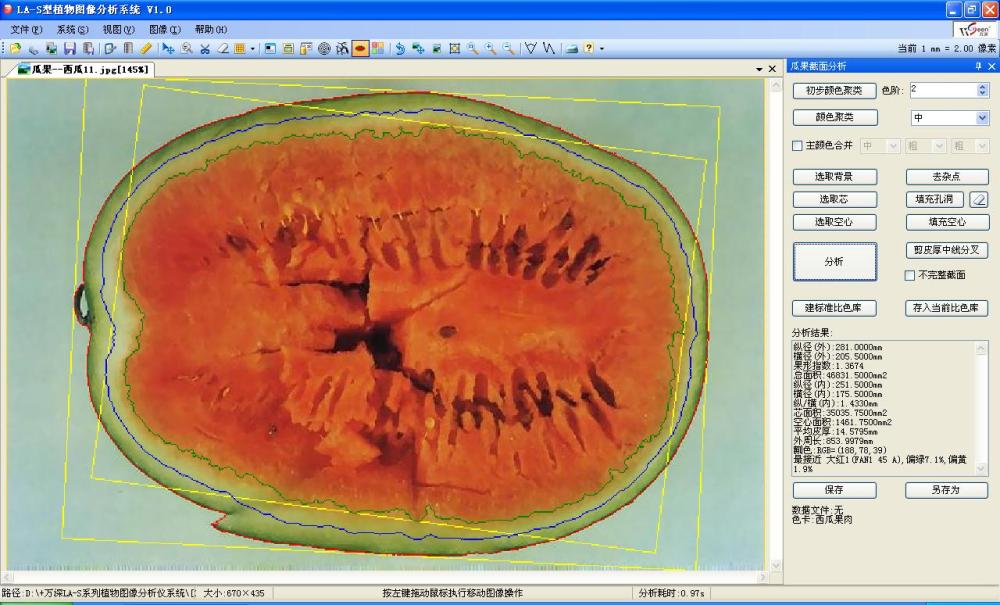Enable the 主颜色合并 checkbox
Screen dimensions: 1000x605
(x=797, y=146)
